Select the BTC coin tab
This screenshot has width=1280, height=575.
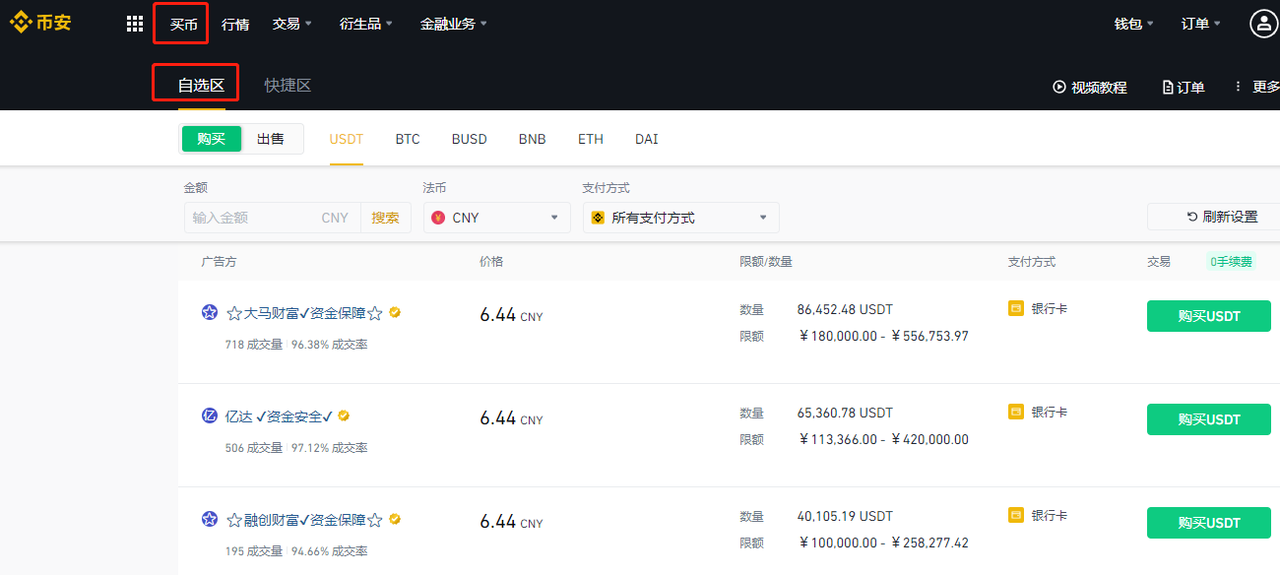(x=408, y=139)
